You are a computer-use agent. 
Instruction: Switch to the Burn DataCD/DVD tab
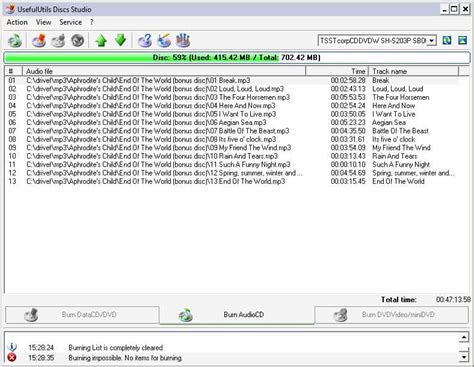82,315
